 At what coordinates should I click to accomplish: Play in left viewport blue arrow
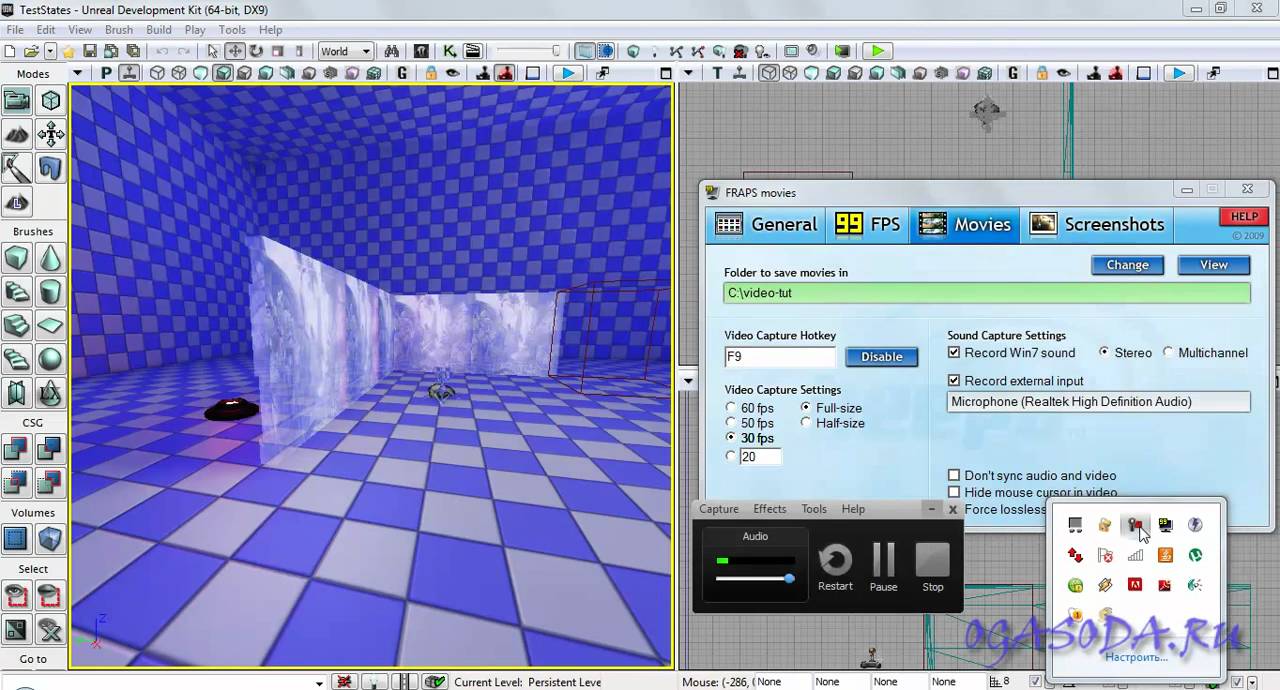pos(567,73)
